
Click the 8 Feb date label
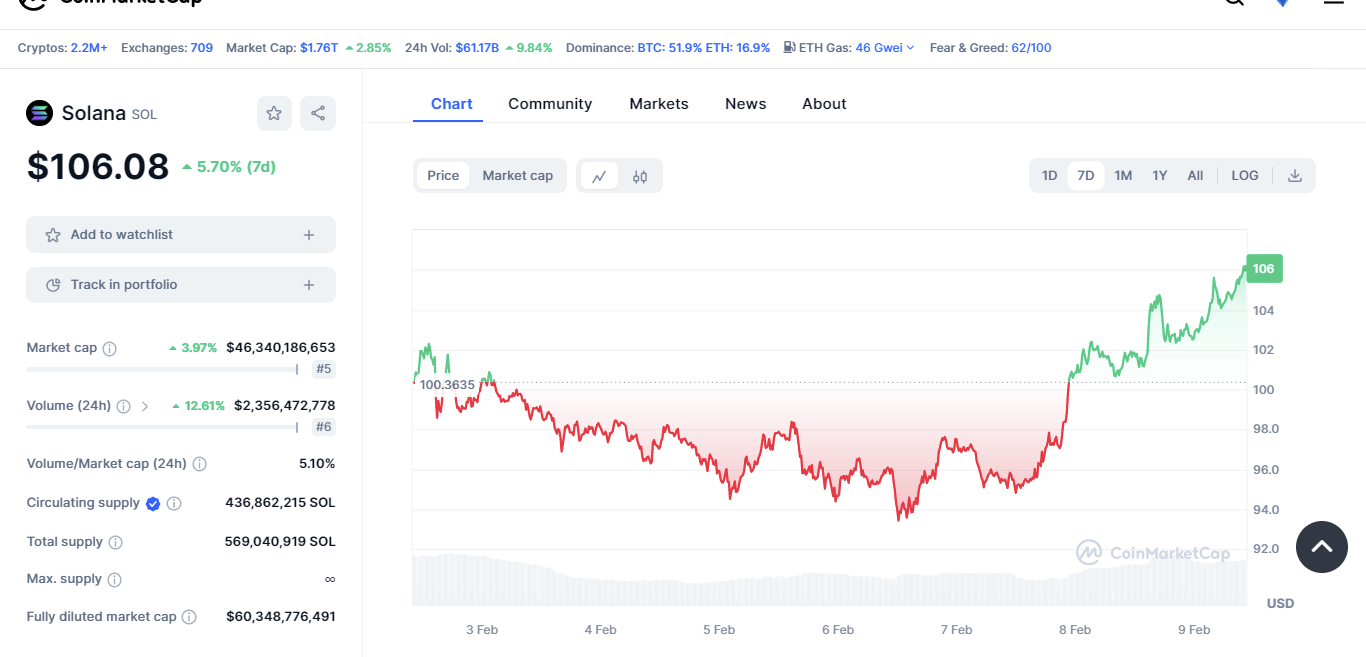coord(1075,630)
